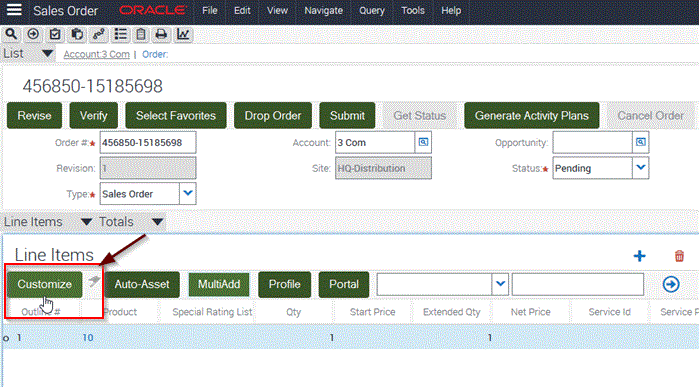Click the Service Id column header

coord(609,312)
